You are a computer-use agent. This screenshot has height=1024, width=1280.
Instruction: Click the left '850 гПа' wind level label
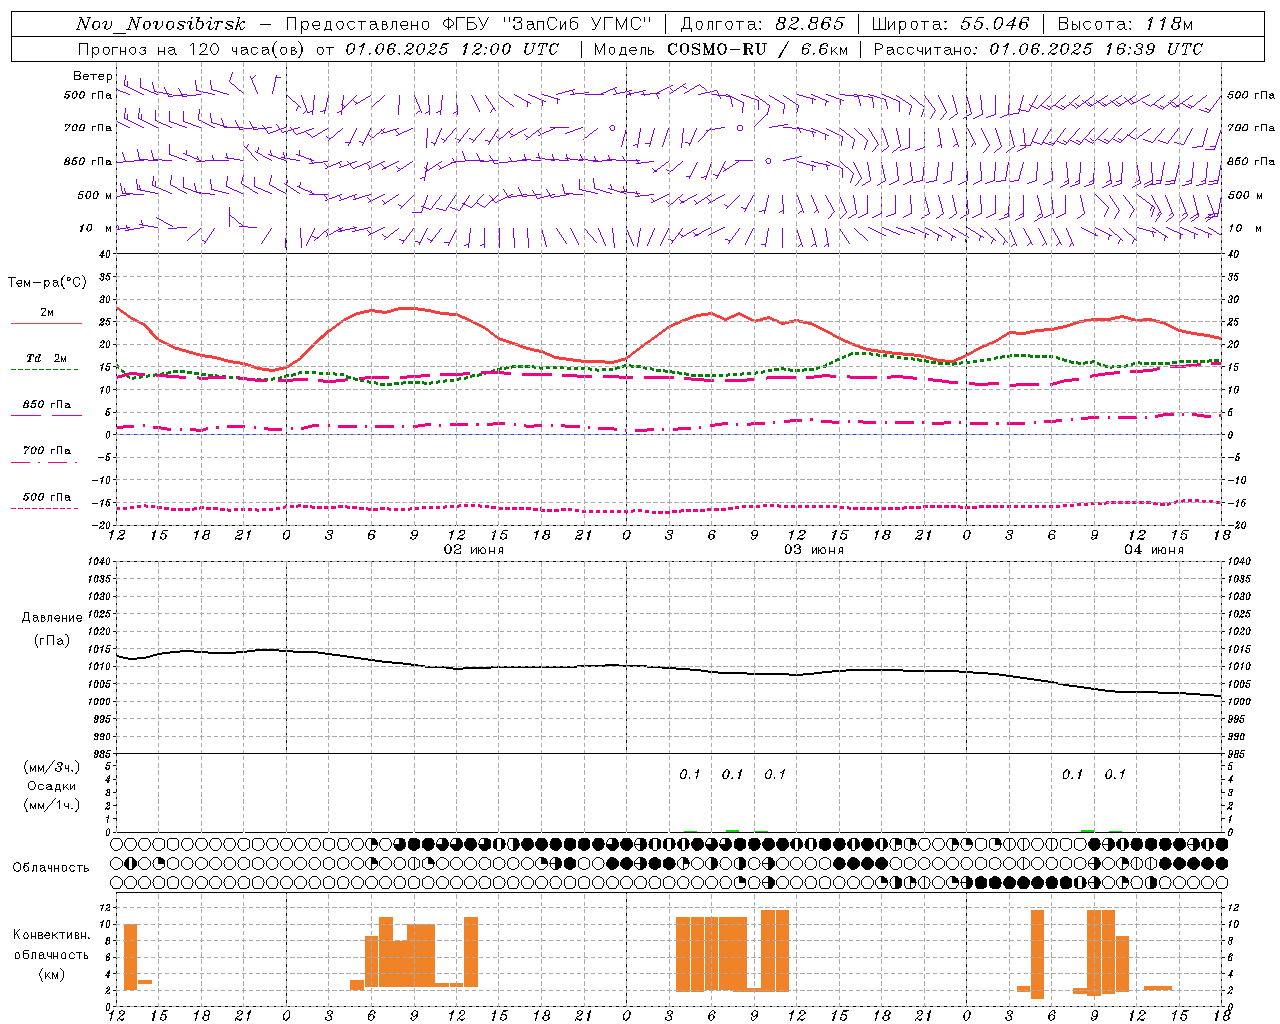pos(88,161)
